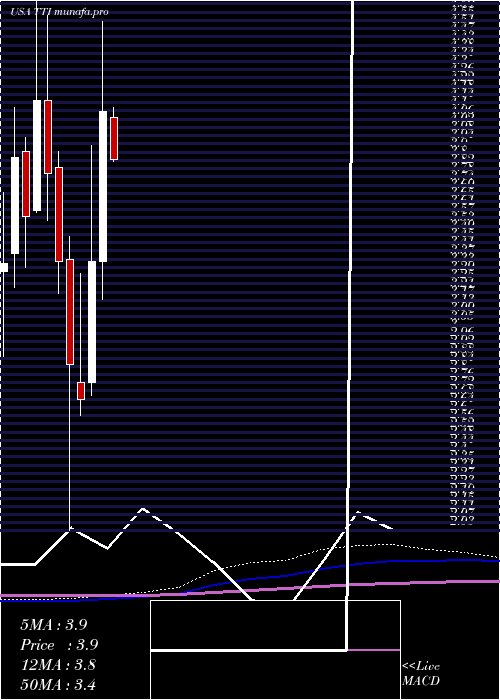Click the price axis scale on the right
Image resolution: width=500 pixels, height=700 pixels.
[463, 263]
